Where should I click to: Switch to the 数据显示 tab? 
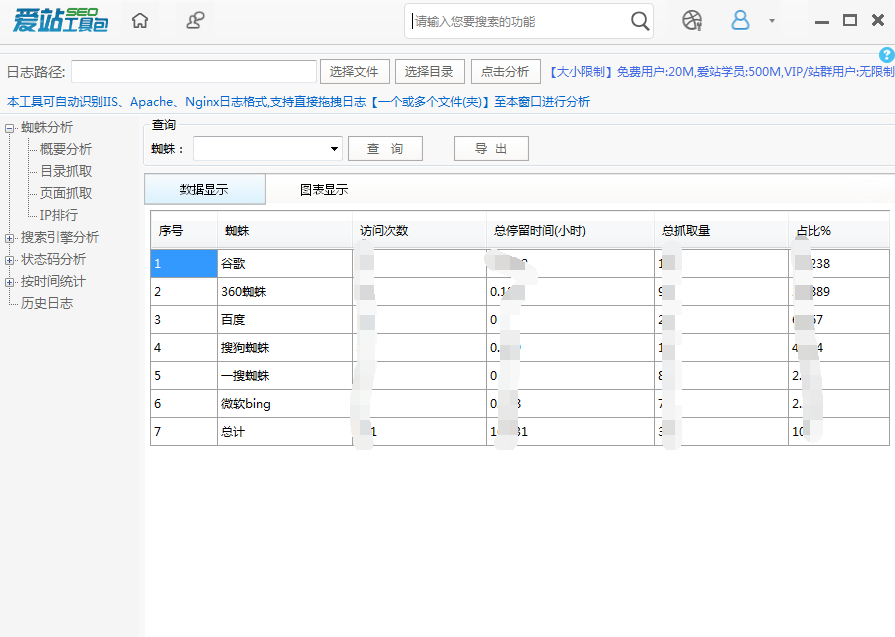204,190
